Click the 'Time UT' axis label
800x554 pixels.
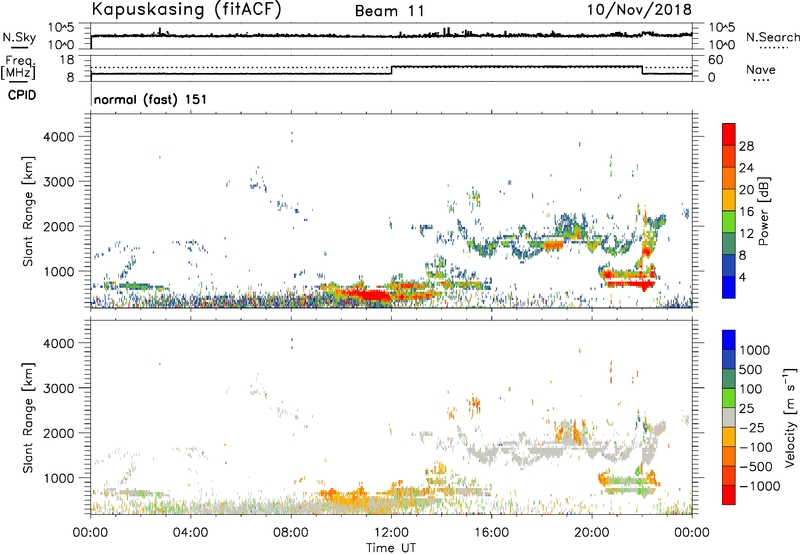391,548
